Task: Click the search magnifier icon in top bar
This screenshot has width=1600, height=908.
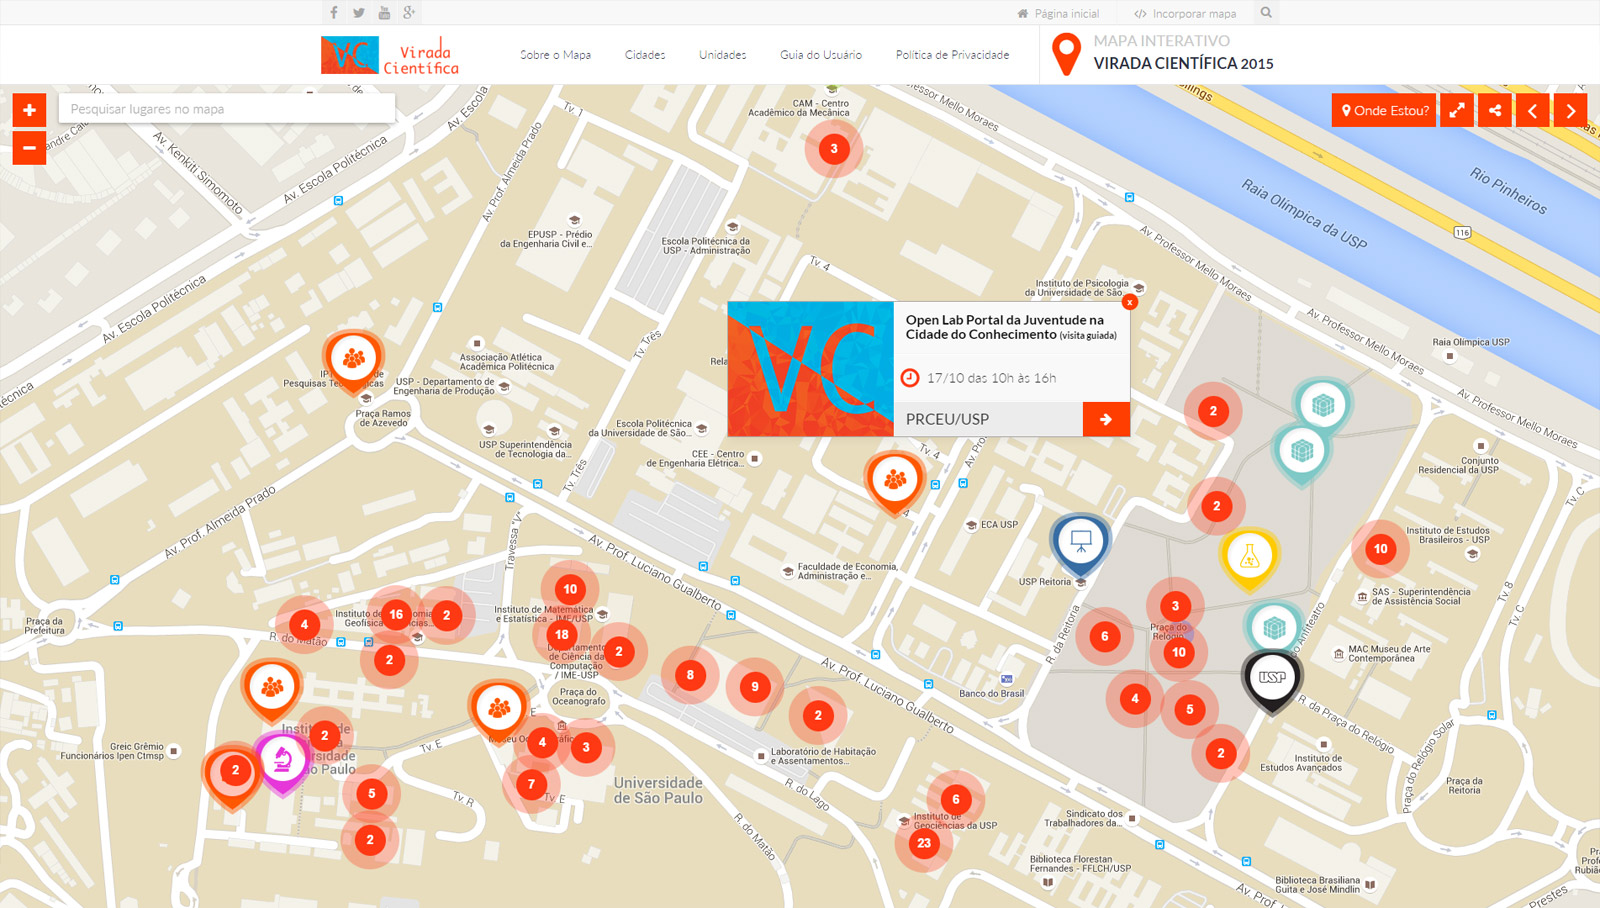Action: point(1266,13)
